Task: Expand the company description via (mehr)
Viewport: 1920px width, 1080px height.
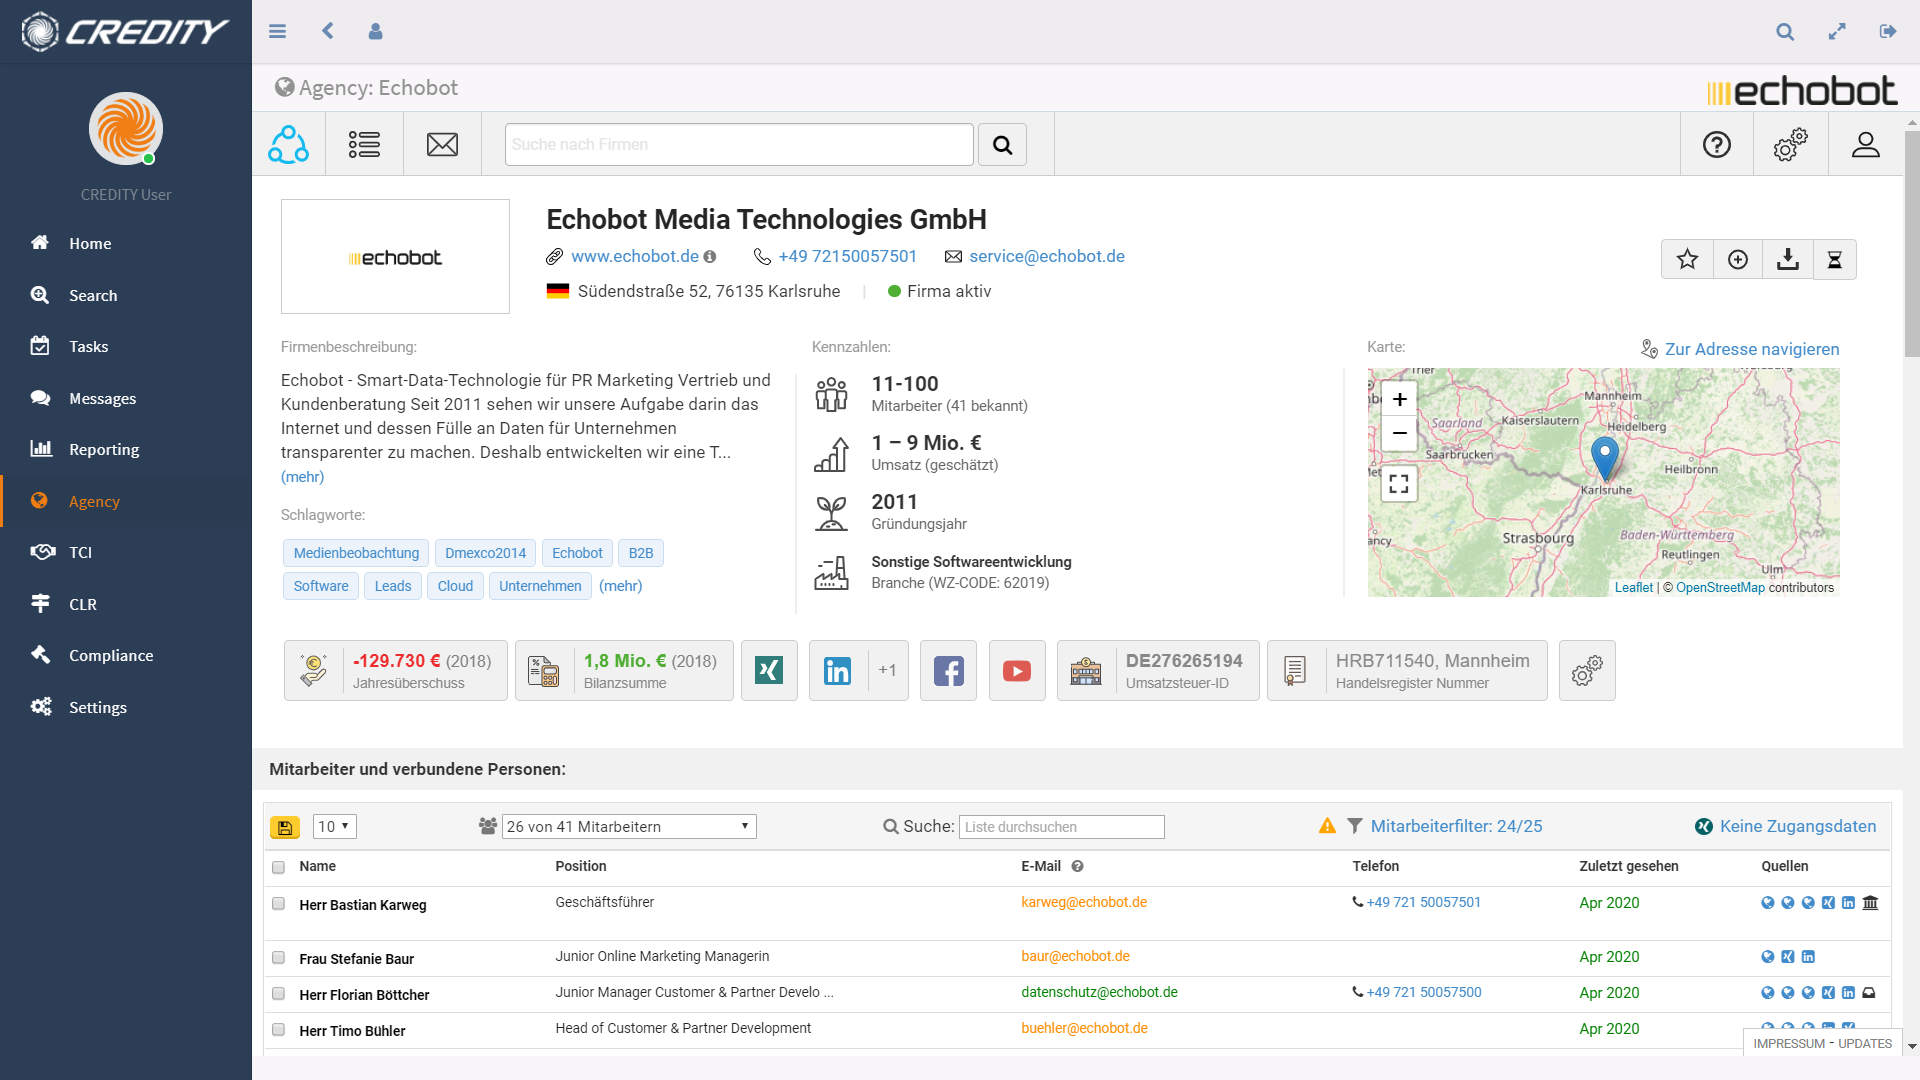Action: [301, 477]
